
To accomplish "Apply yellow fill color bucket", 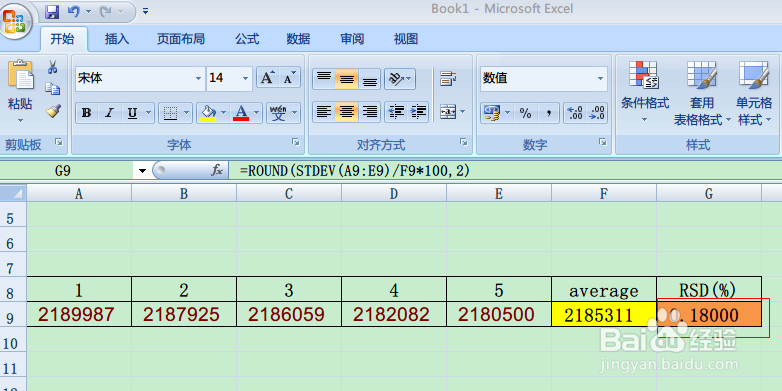I will click(x=208, y=113).
